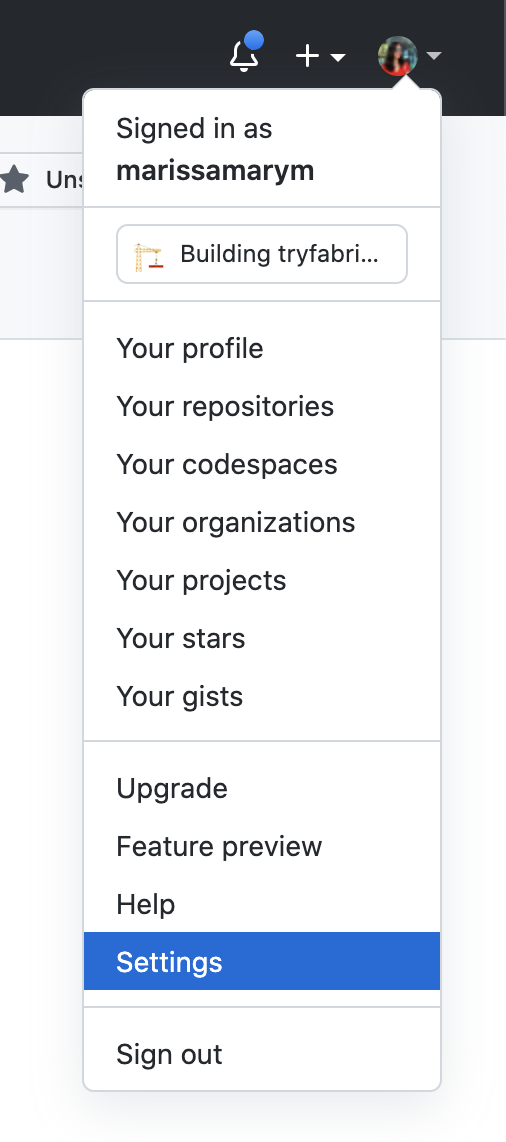The height and width of the screenshot is (1142, 506).
Task: Select the highlighted Settings item
Action: tap(262, 961)
